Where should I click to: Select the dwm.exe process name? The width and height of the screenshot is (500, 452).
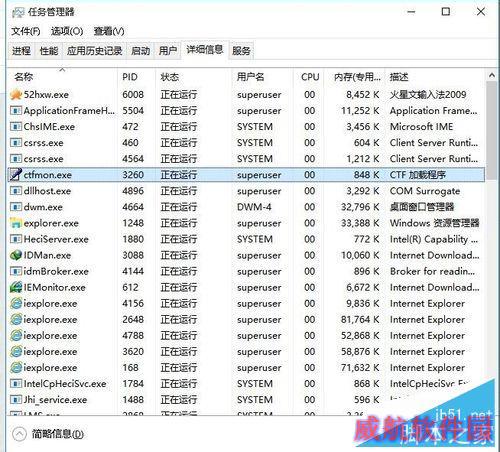click(43, 207)
